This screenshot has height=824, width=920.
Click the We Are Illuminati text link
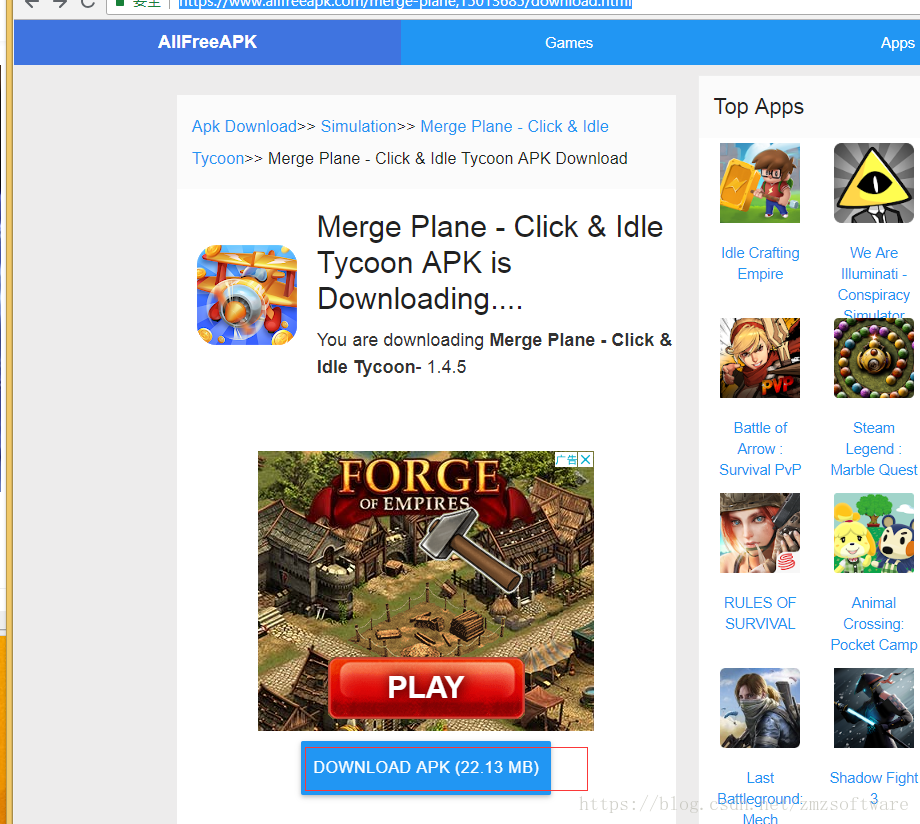click(x=874, y=283)
